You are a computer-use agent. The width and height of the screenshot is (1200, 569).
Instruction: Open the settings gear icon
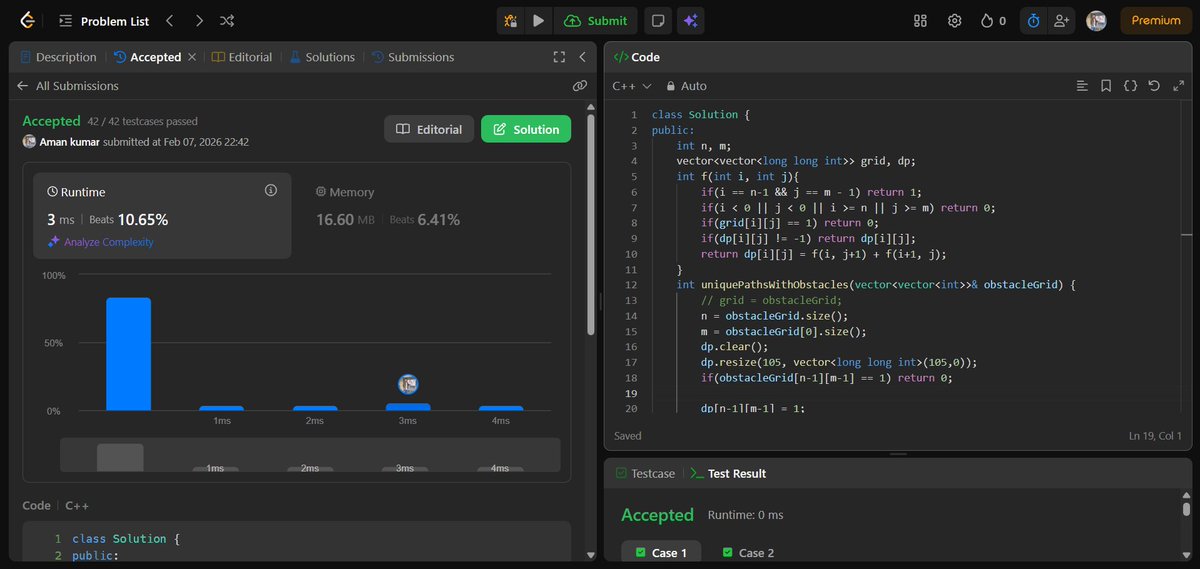[955, 20]
